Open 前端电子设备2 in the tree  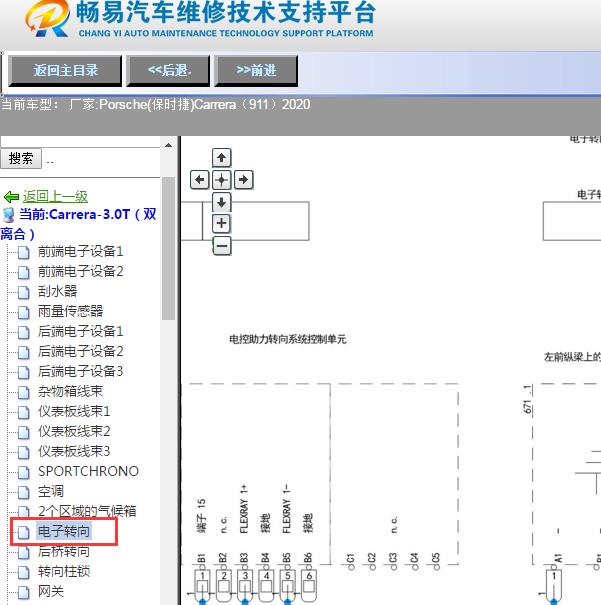(80, 272)
